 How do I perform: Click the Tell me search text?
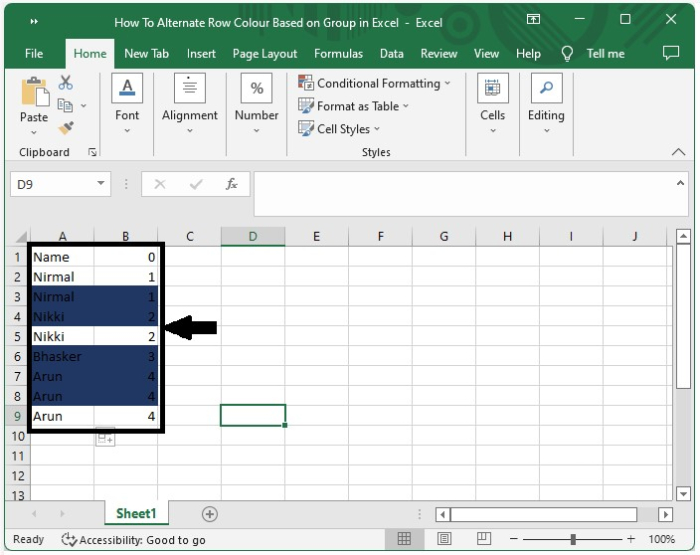(x=605, y=54)
